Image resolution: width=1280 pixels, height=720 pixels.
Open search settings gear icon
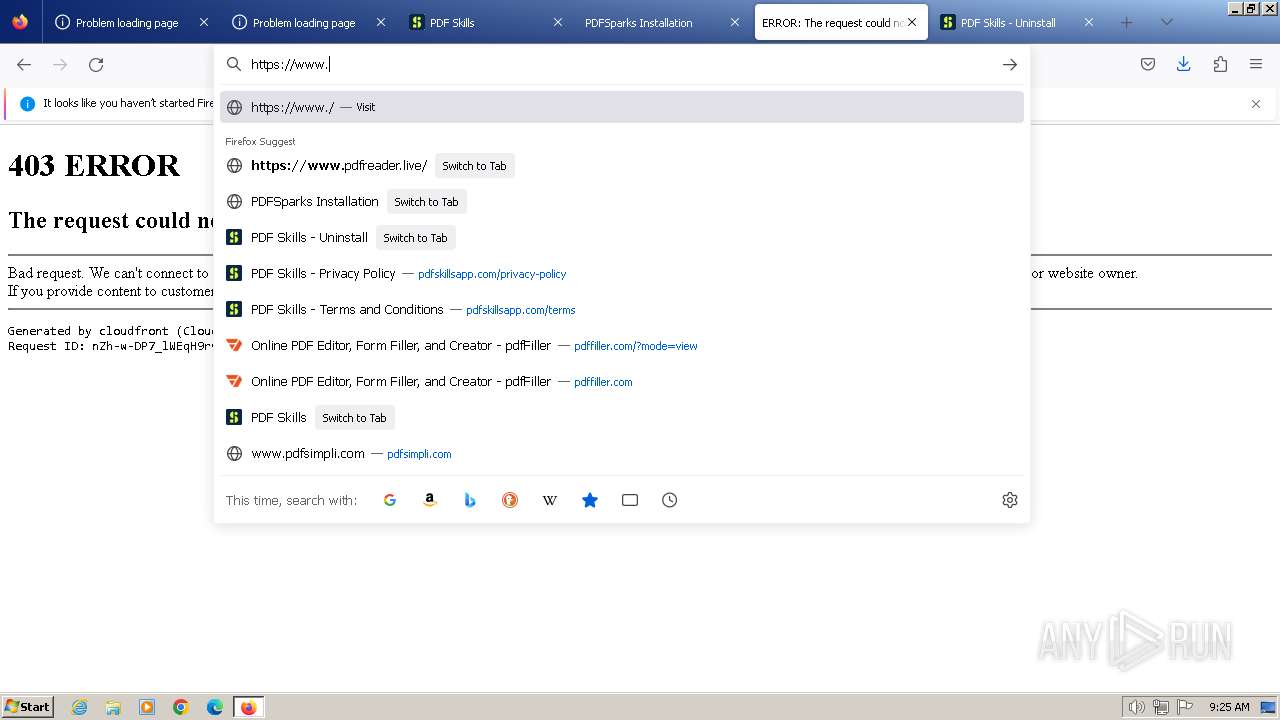1010,500
